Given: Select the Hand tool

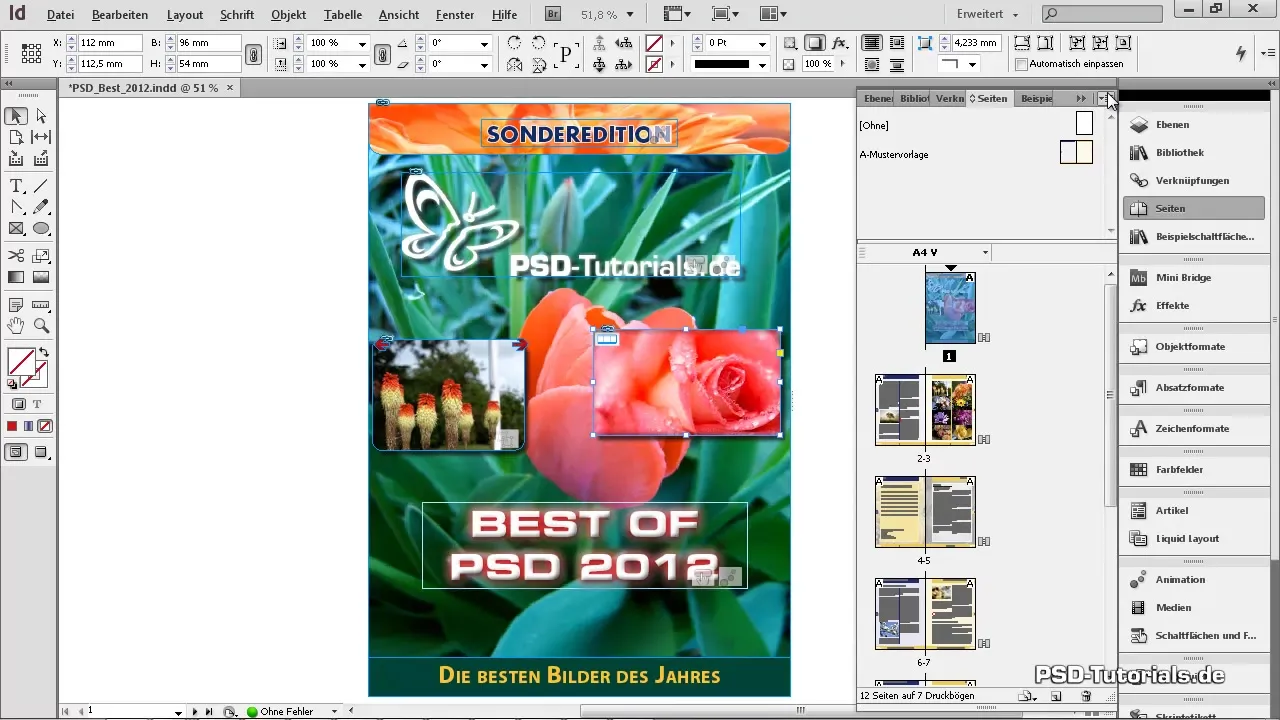Looking at the screenshot, I should pos(16,325).
